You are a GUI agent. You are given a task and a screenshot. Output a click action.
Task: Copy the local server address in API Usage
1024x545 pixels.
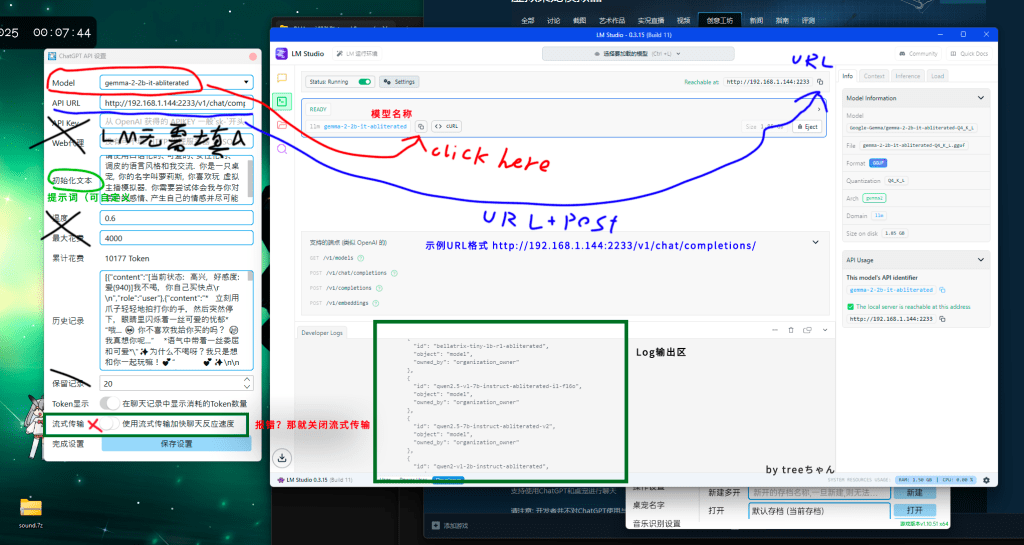(942, 319)
